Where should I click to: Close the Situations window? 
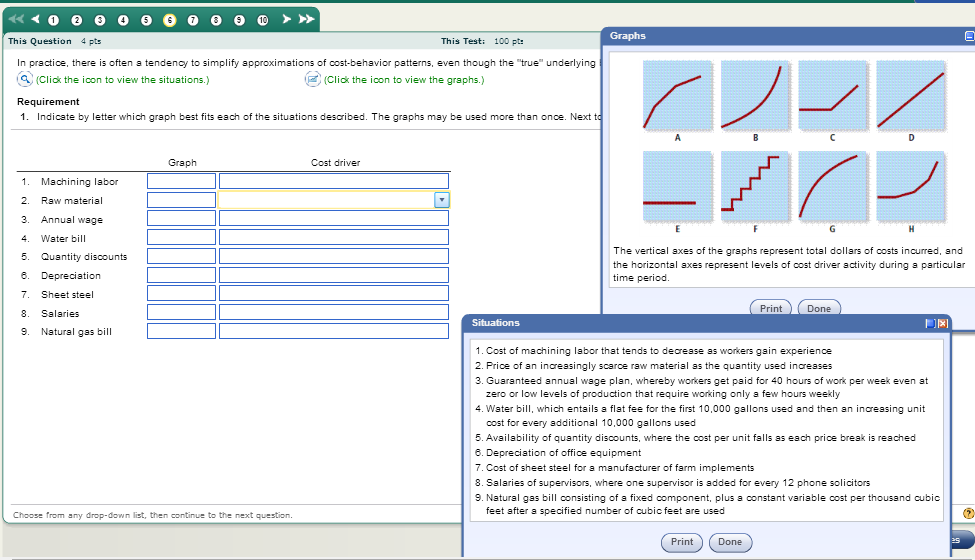pos(943,323)
